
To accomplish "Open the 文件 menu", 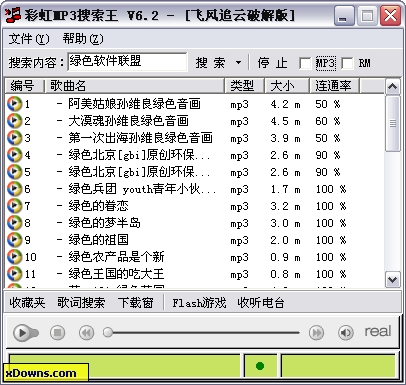I will (29, 39).
